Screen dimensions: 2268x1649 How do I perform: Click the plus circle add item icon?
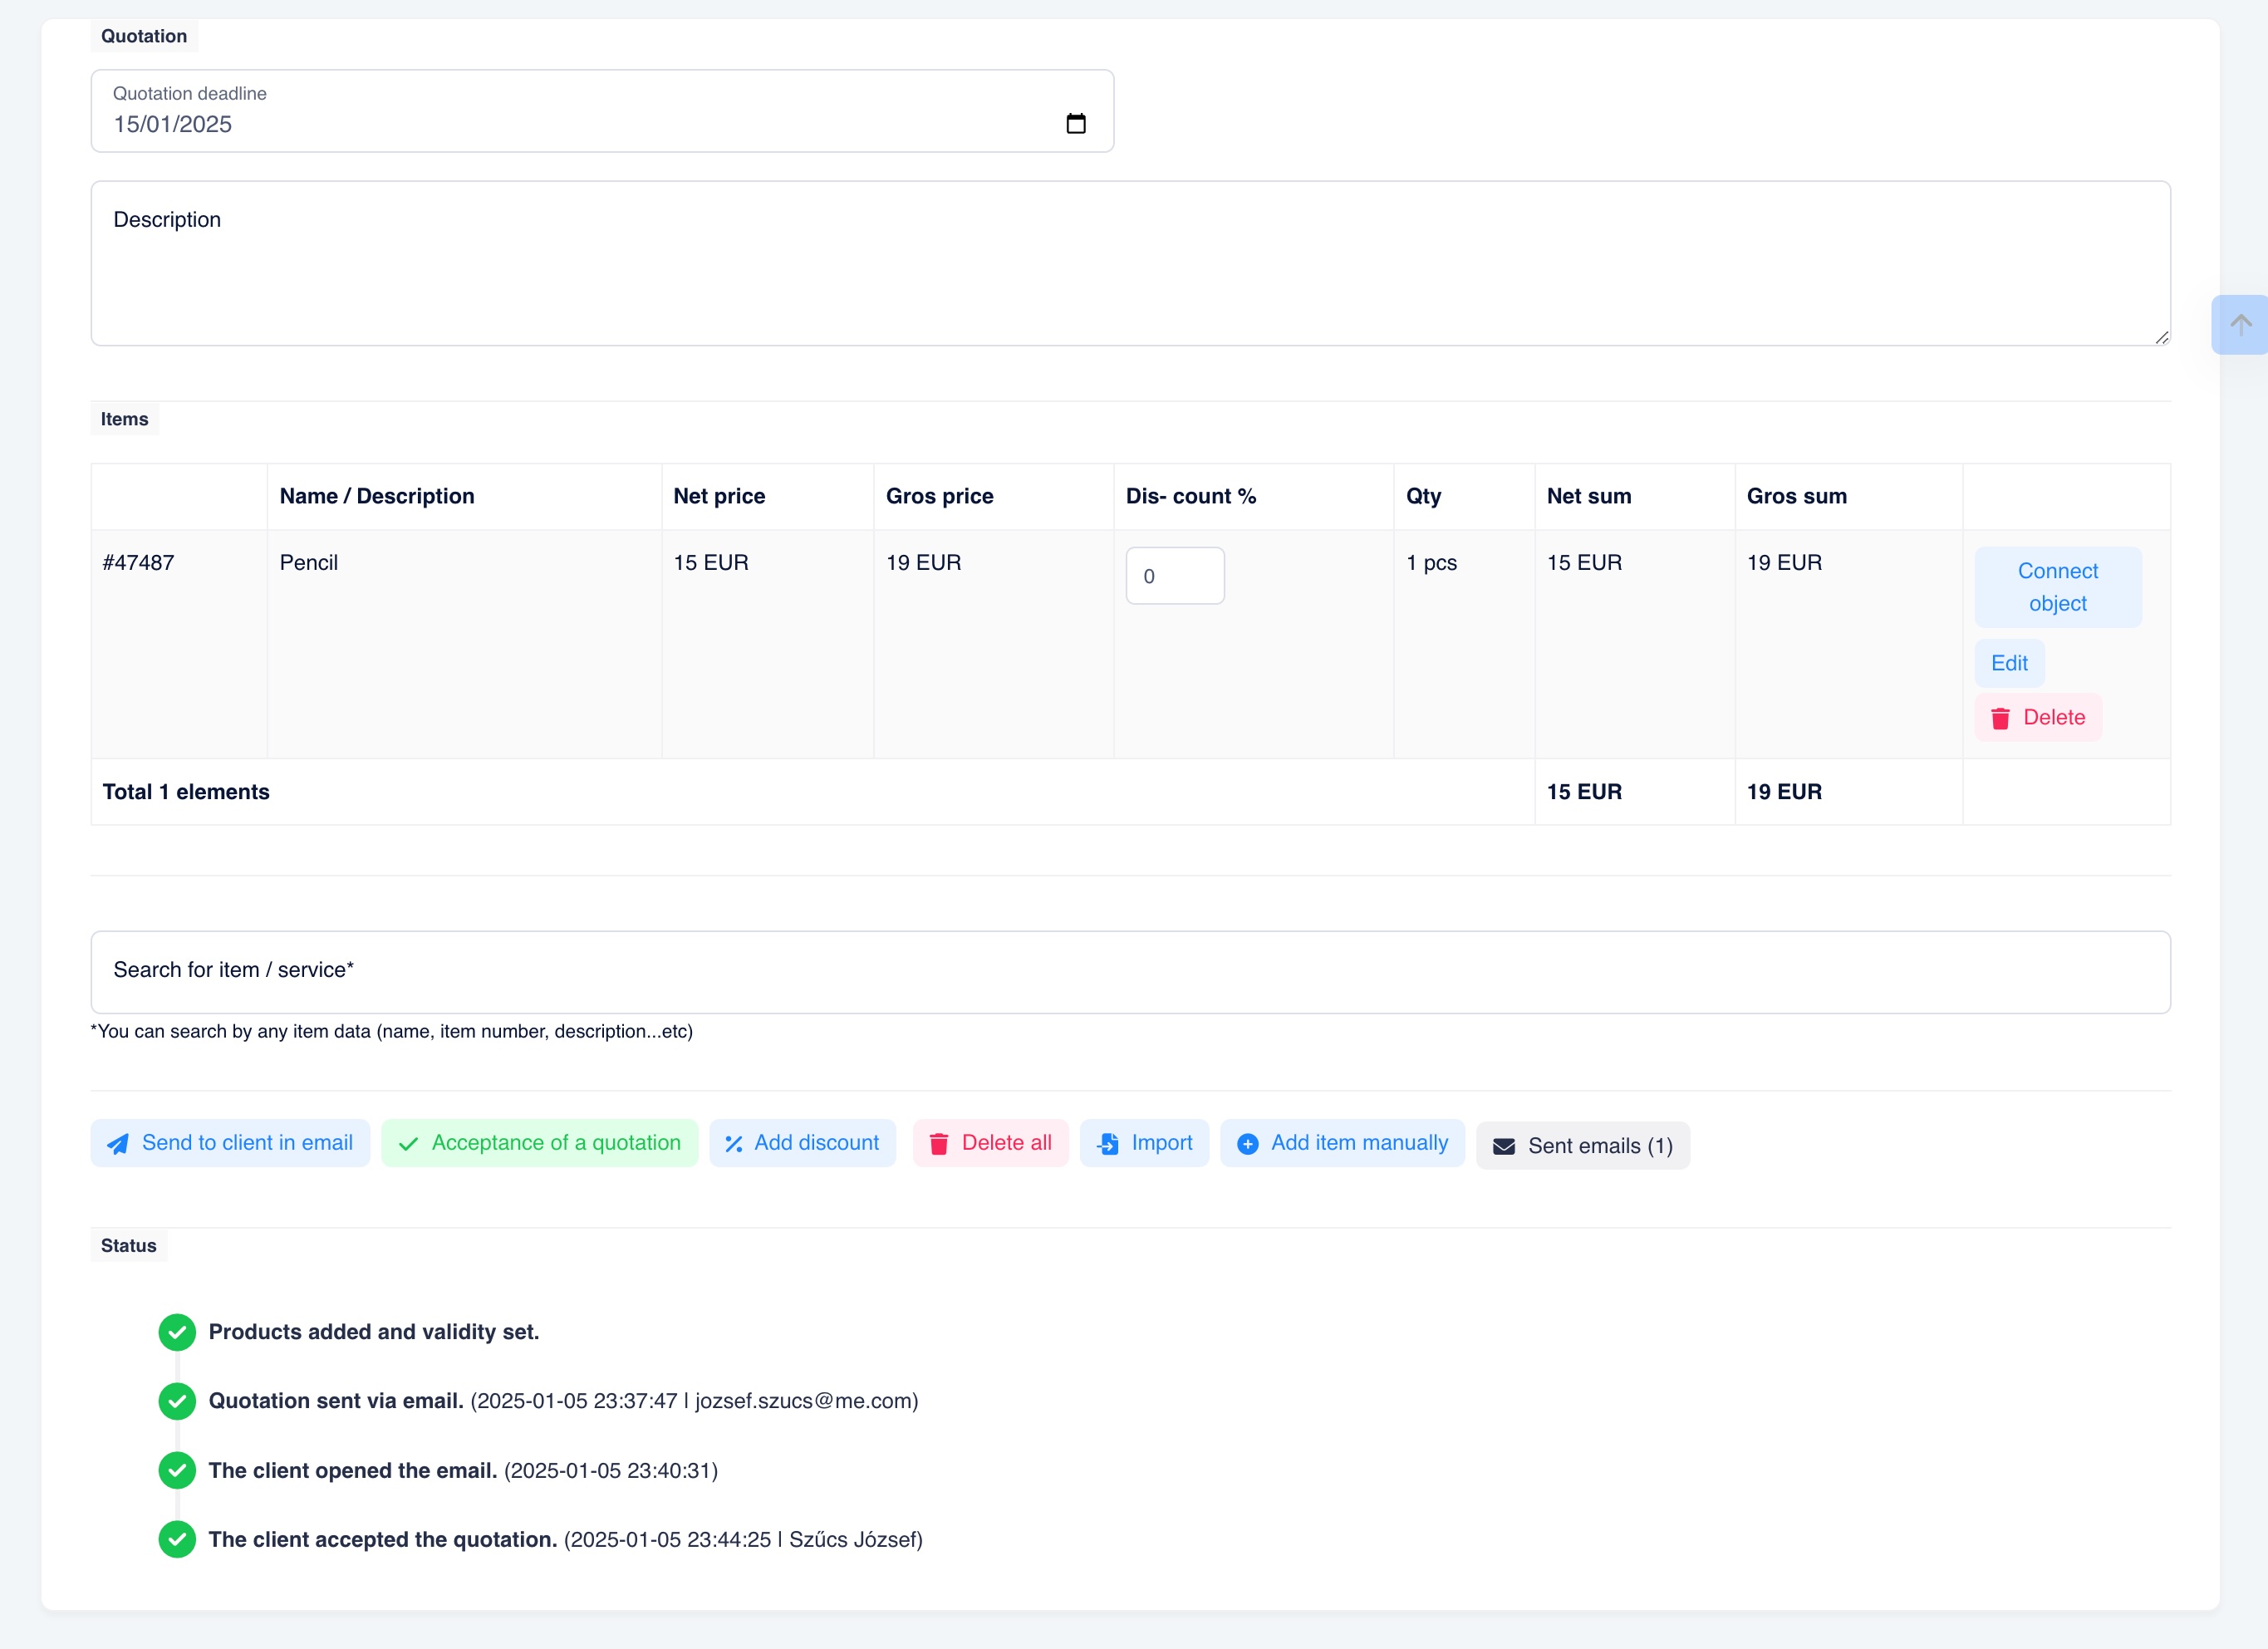[x=1247, y=1144]
